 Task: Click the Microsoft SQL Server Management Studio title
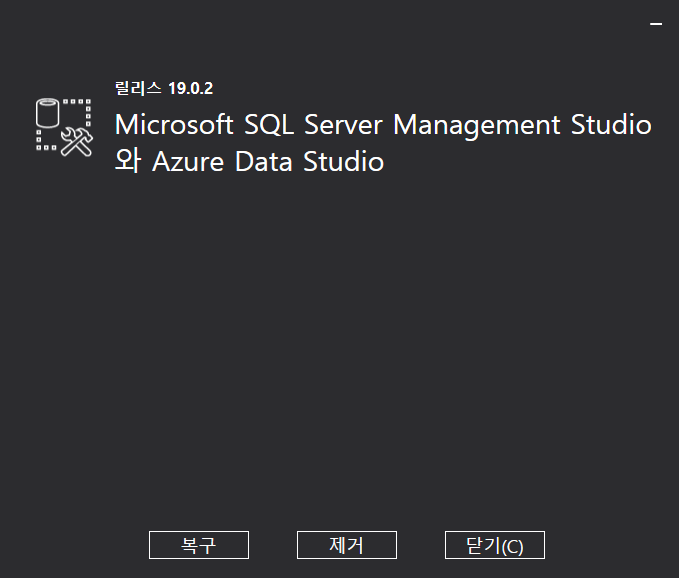[383, 143]
